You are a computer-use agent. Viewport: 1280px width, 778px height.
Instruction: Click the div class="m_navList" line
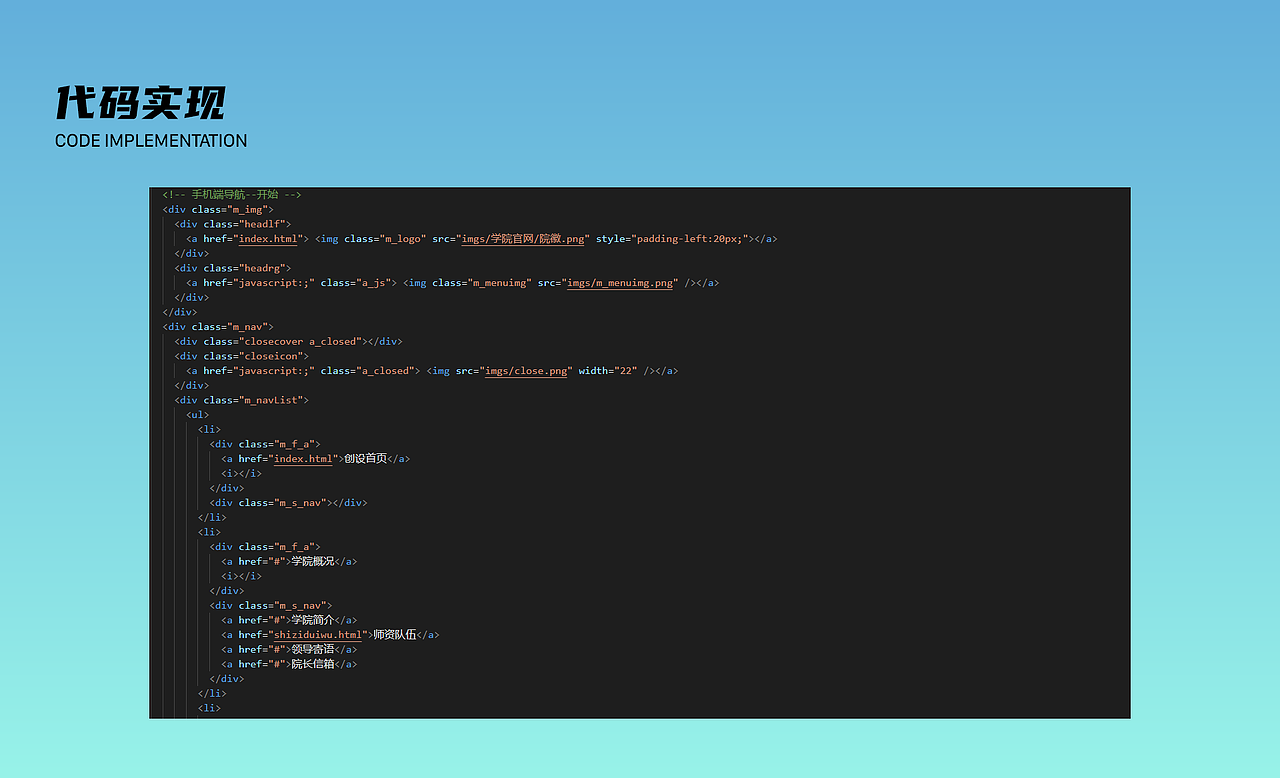click(242, 400)
